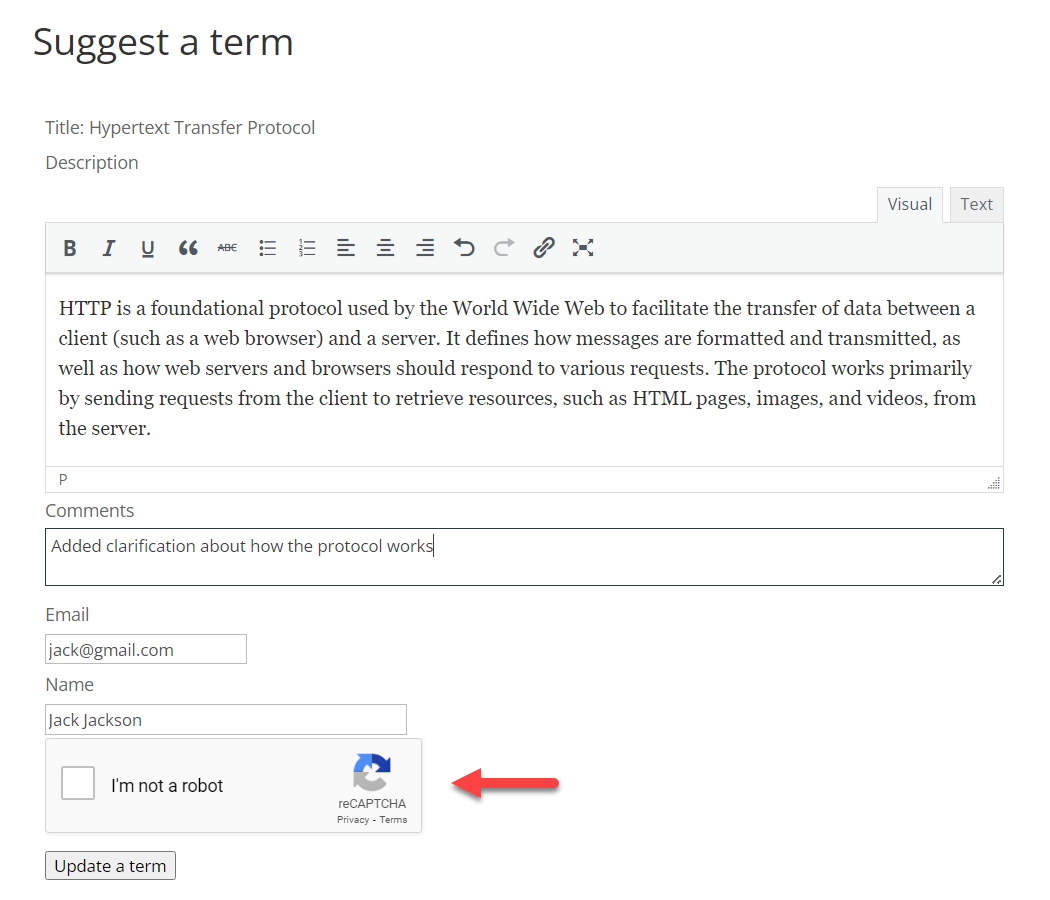The width and height of the screenshot is (1050, 900).
Task: Toggle bold formatting in editor toolbar
Action: (x=70, y=248)
